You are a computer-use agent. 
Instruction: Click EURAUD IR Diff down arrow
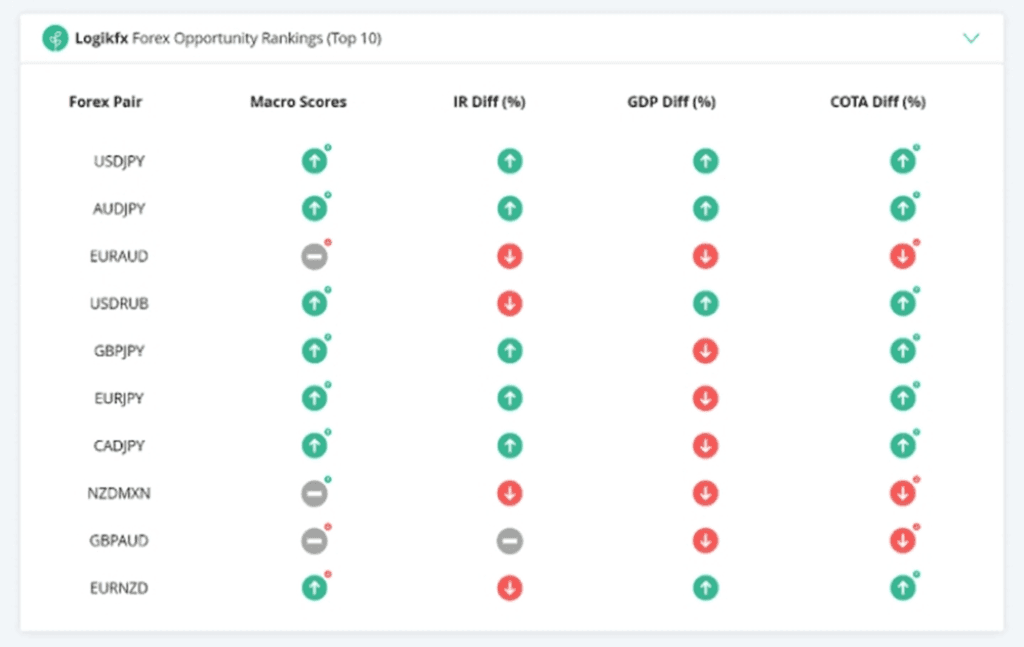pyautogui.click(x=510, y=256)
